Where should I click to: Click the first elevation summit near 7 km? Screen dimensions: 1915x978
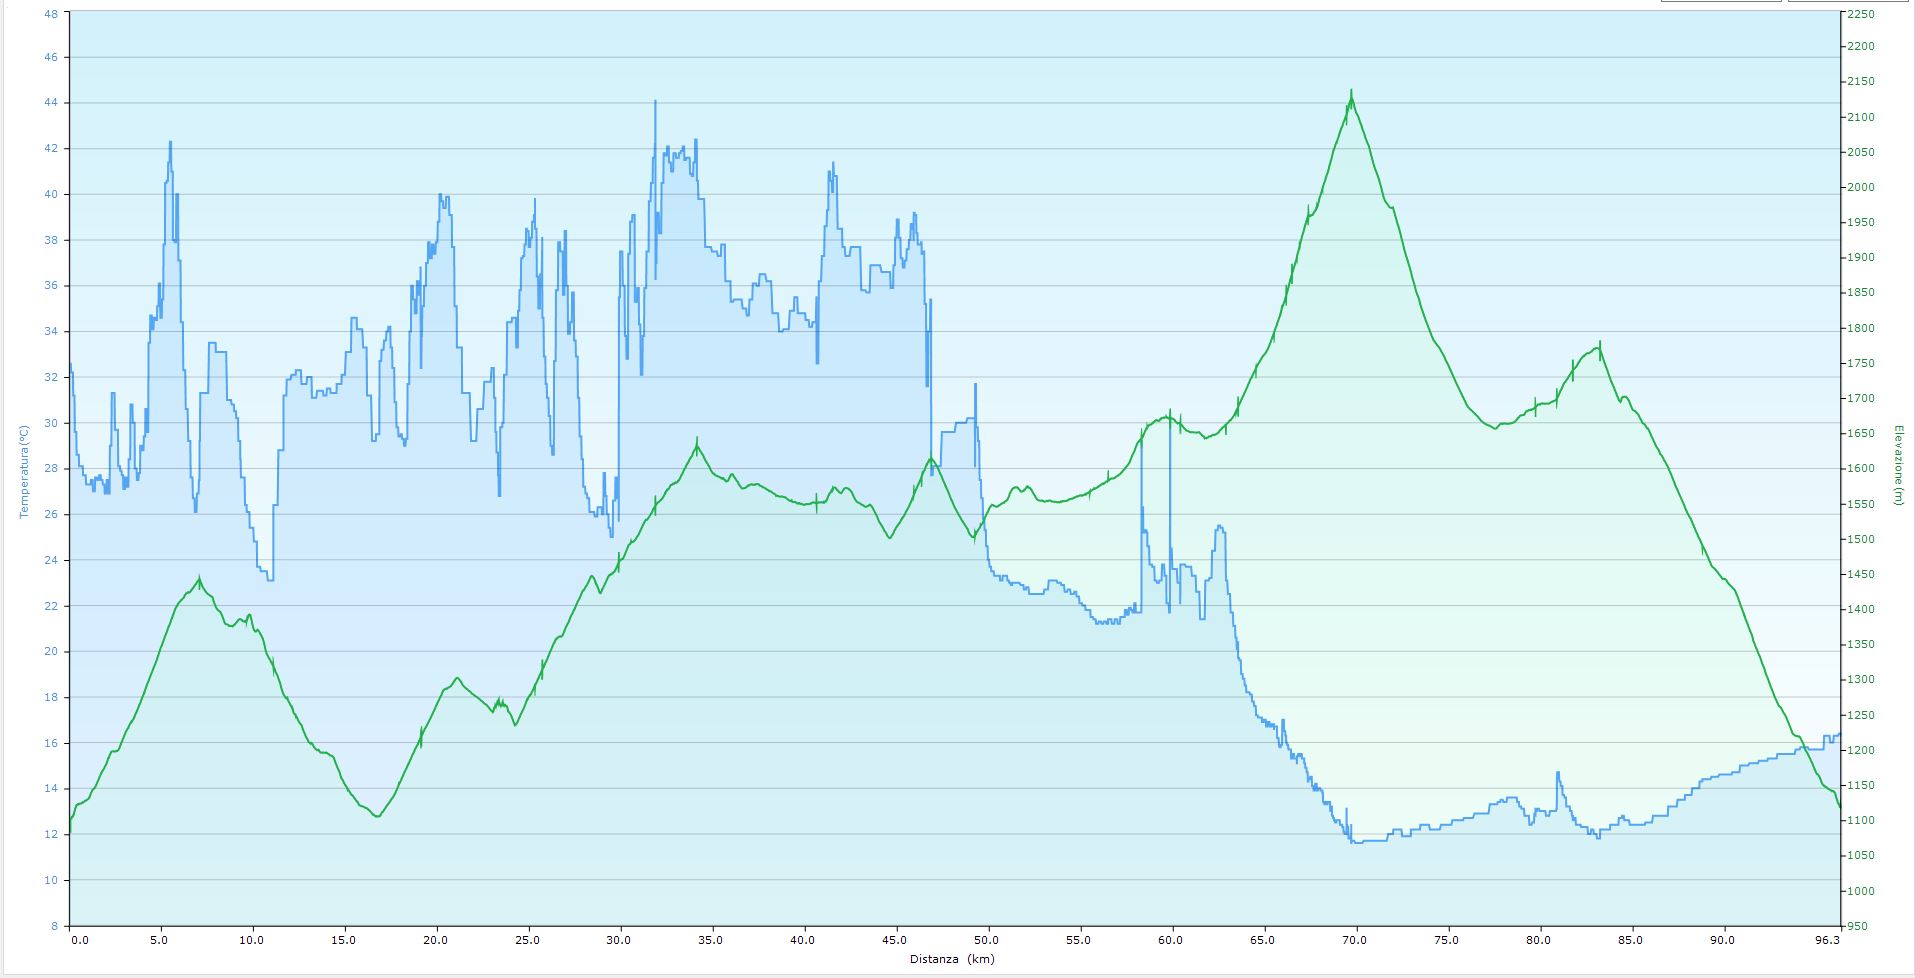click(x=199, y=579)
